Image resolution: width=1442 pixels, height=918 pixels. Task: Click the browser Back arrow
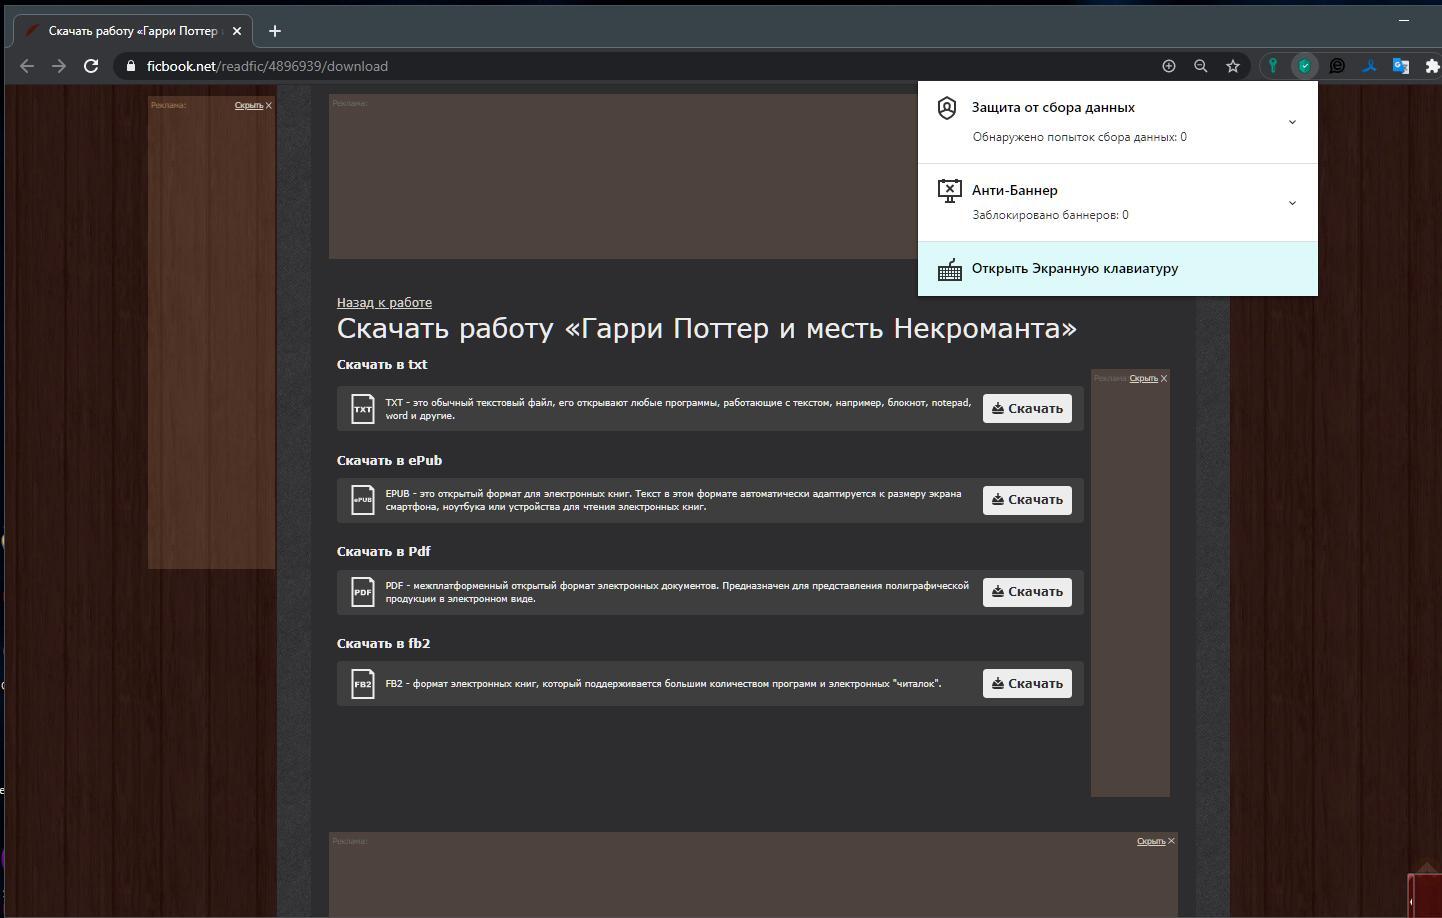[x=27, y=66]
